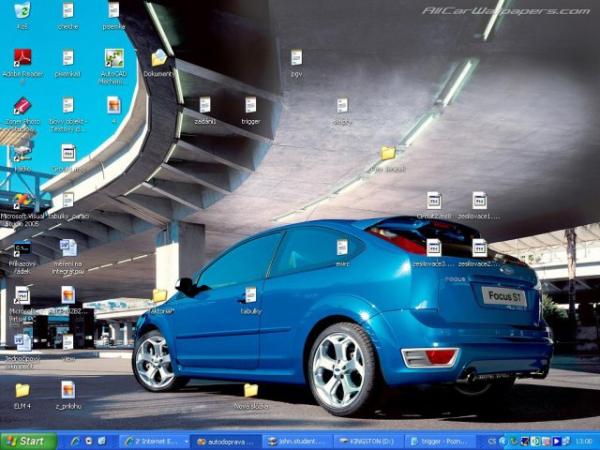Open the AutoCAD Mechanical desktop shortcut

[114, 58]
